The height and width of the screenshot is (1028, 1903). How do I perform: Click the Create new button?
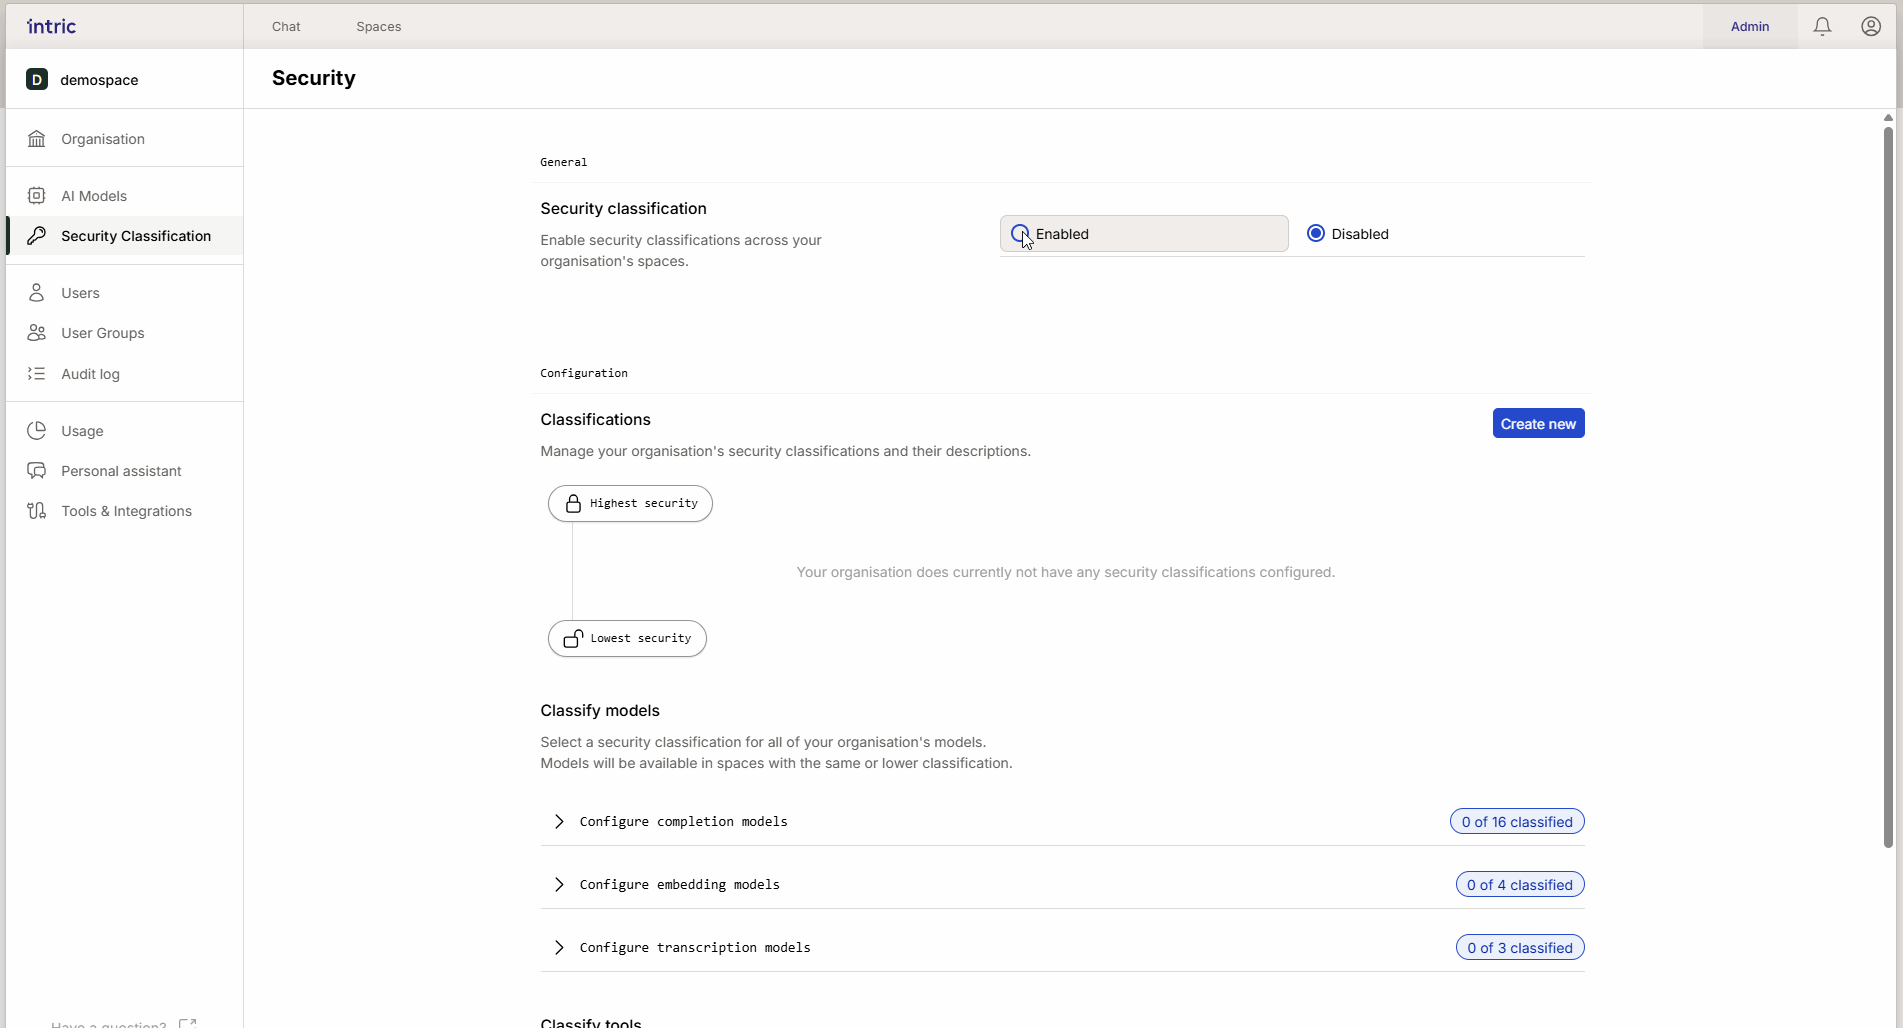[x=1537, y=424]
